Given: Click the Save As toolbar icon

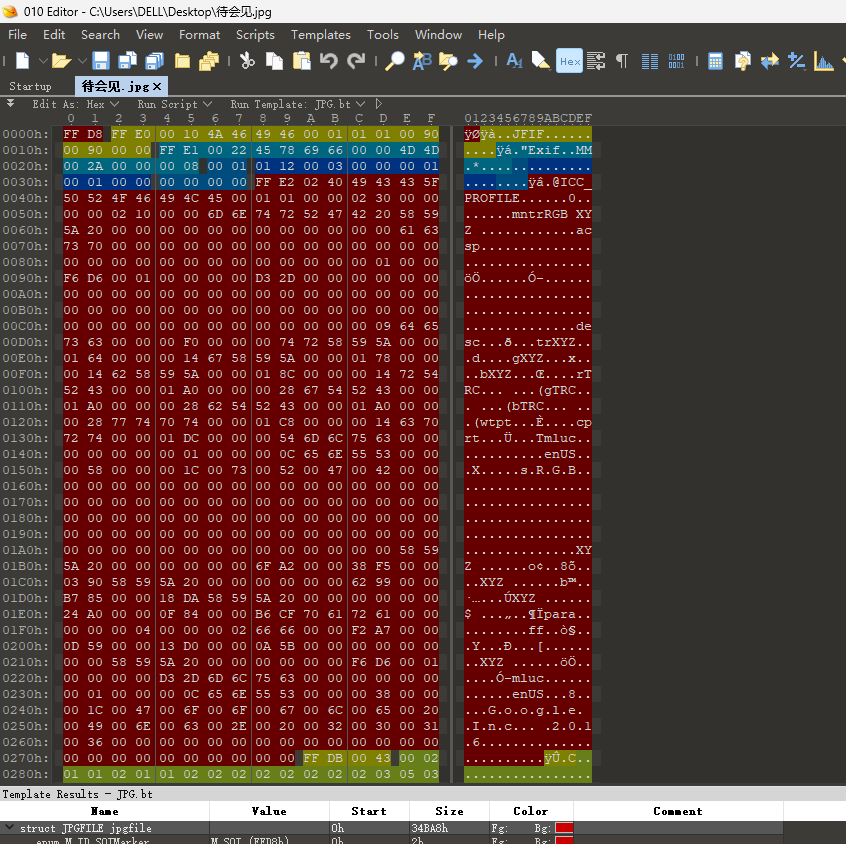Looking at the screenshot, I should point(127,61).
